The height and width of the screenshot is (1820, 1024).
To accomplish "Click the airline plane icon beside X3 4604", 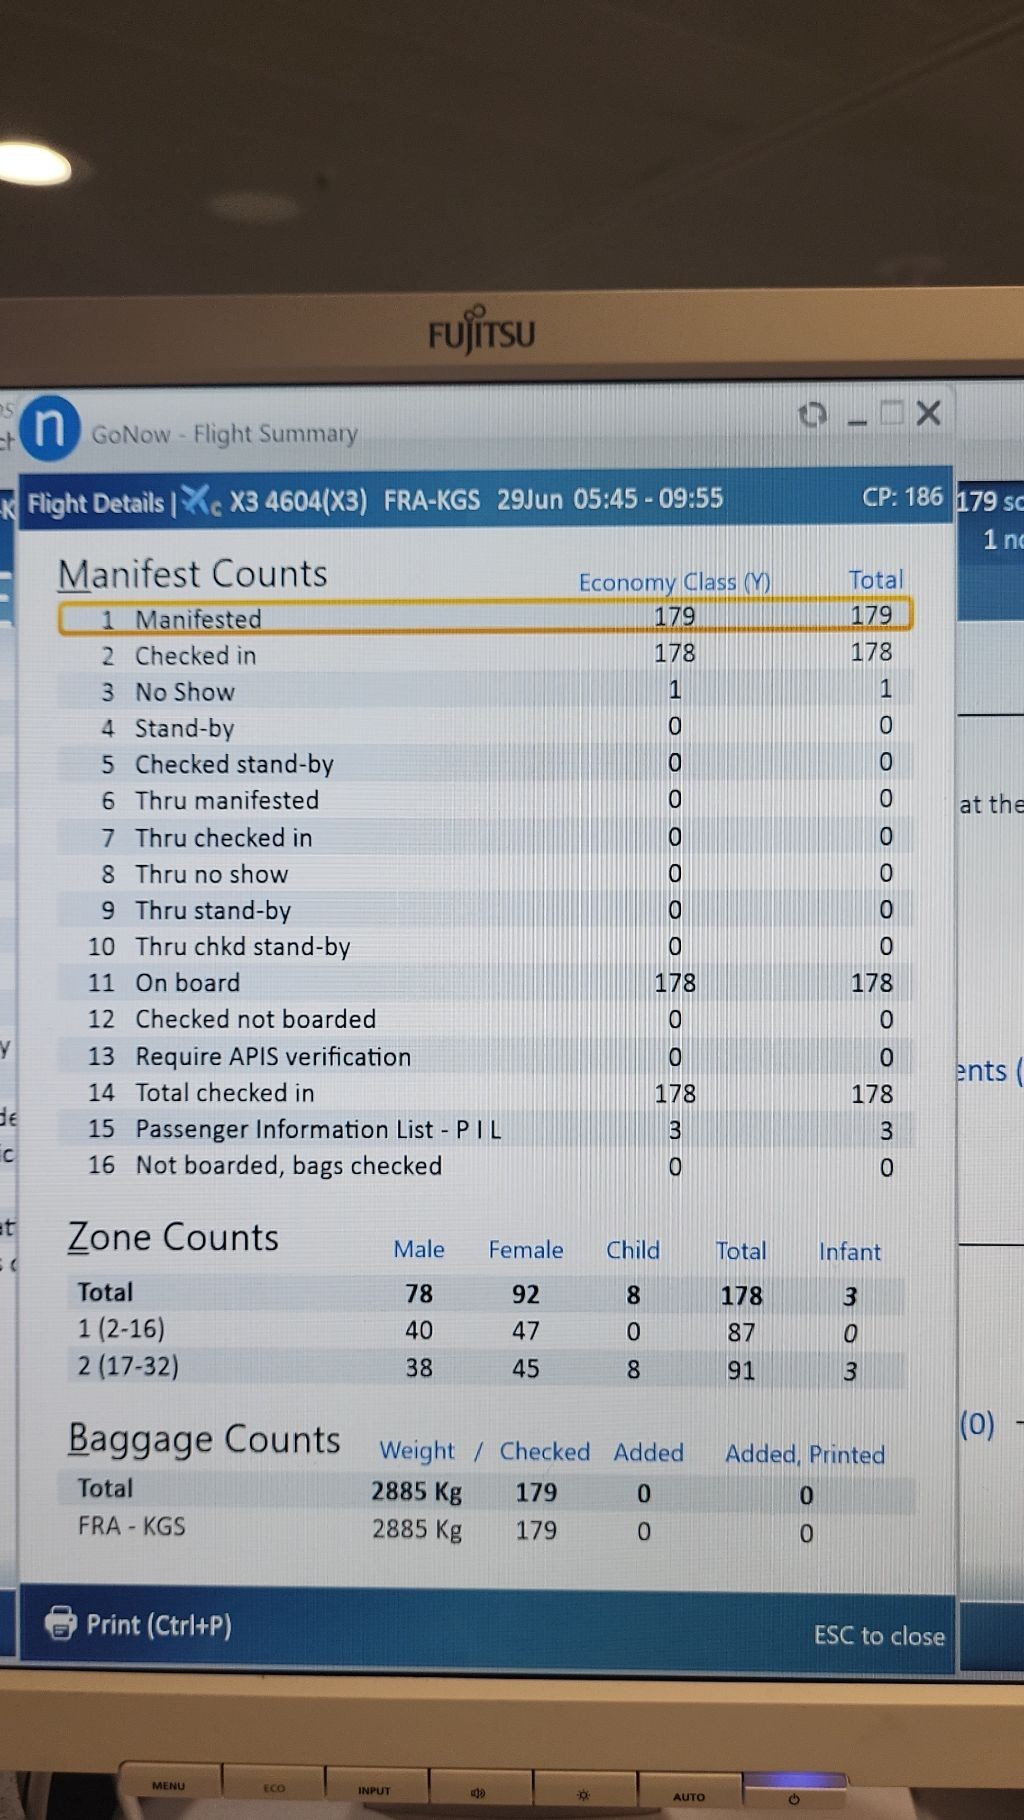I will 201,500.
